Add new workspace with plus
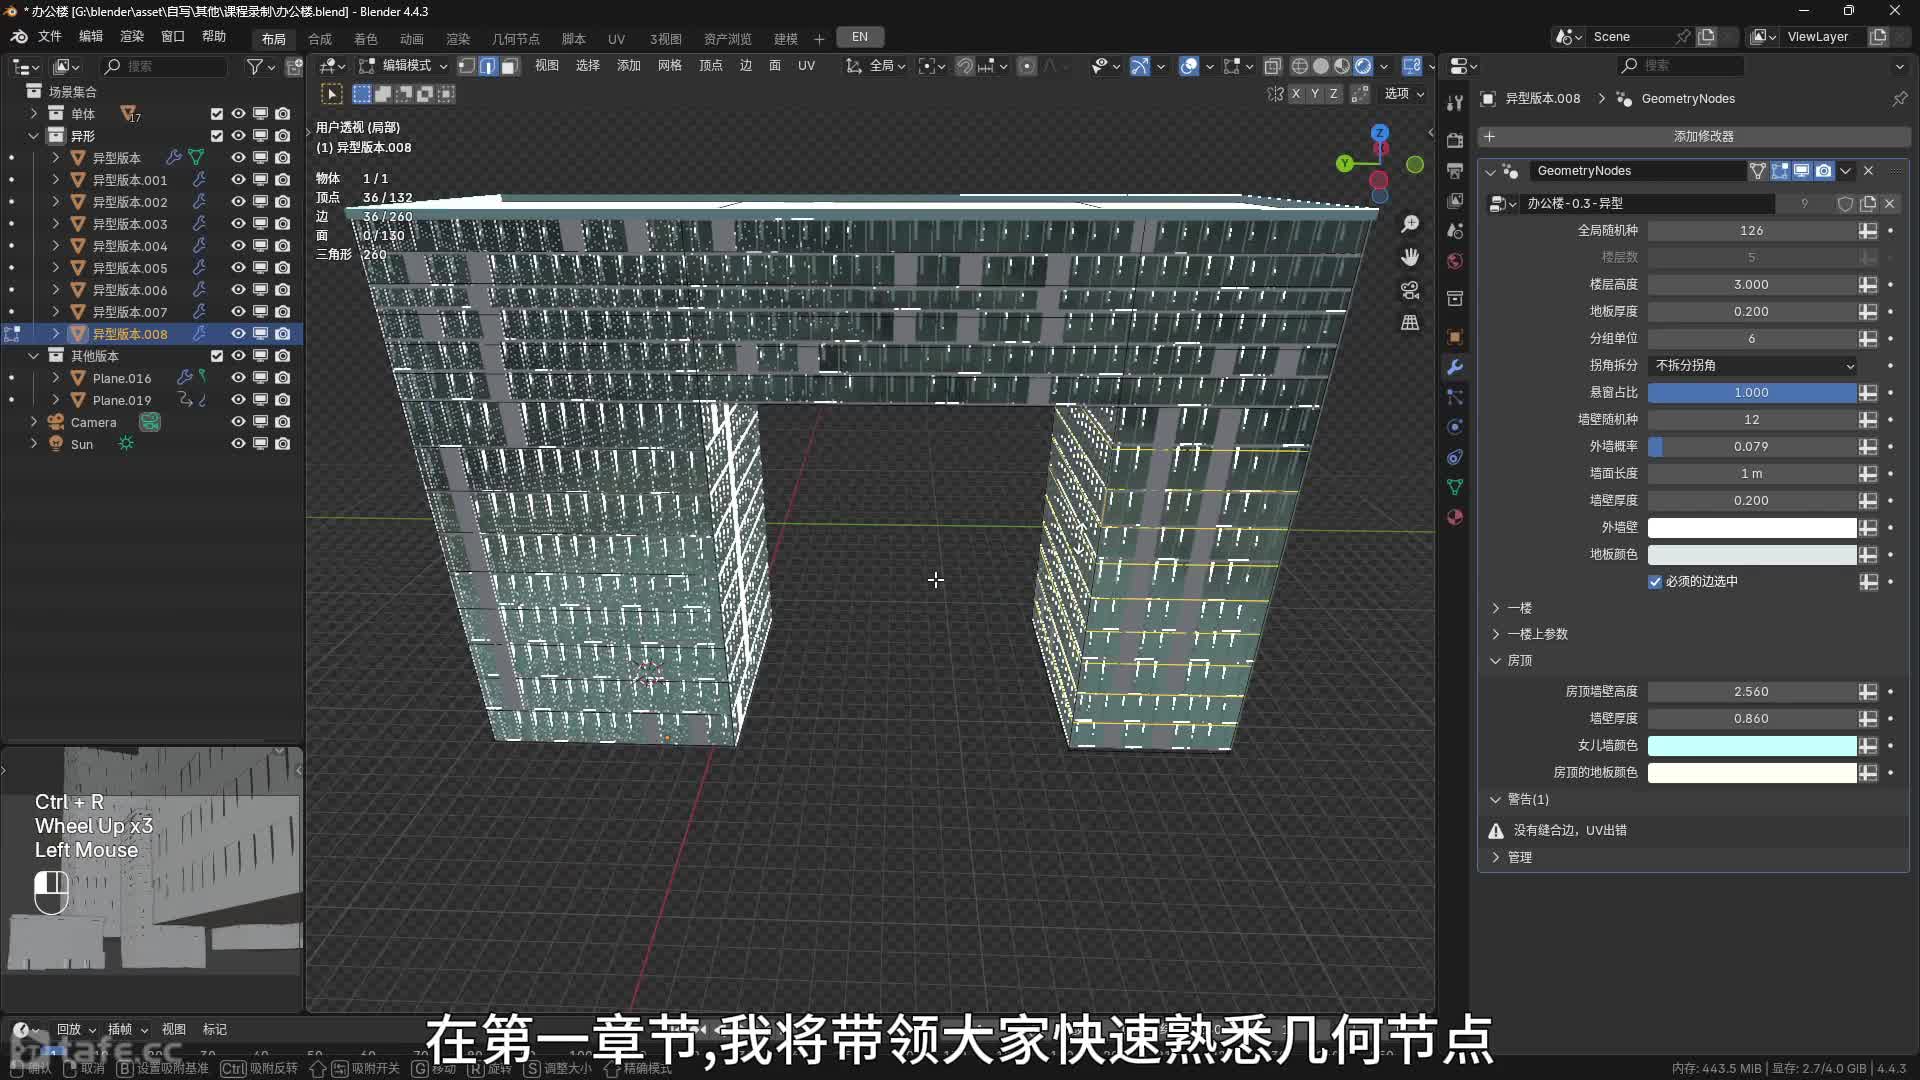The height and width of the screenshot is (1080, 1920). [x=819, y=39]
